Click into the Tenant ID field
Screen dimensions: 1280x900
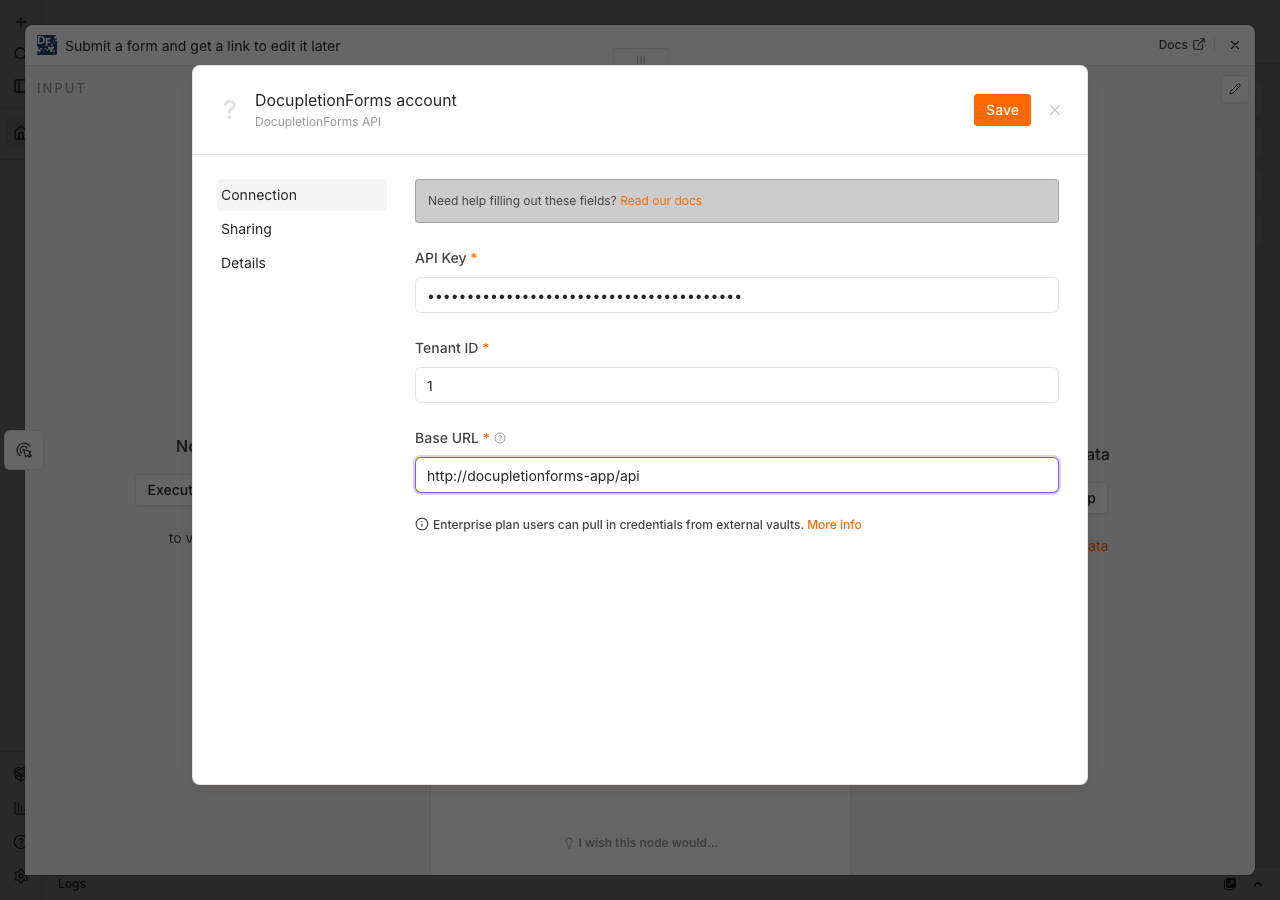click(x=737, y=385)
